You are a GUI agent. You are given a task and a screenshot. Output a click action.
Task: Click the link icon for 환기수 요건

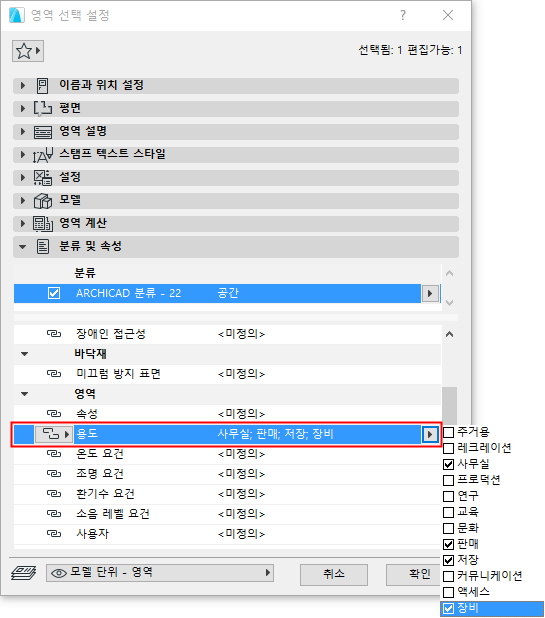tap(54, 493)
